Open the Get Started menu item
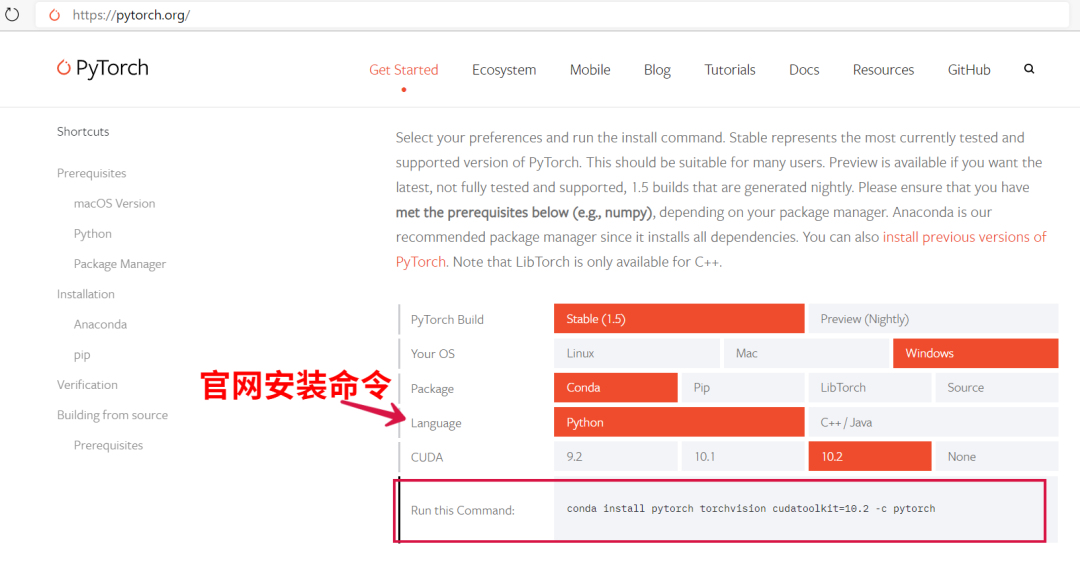Viewport: 1080px width, 573px height. (404, 70)
